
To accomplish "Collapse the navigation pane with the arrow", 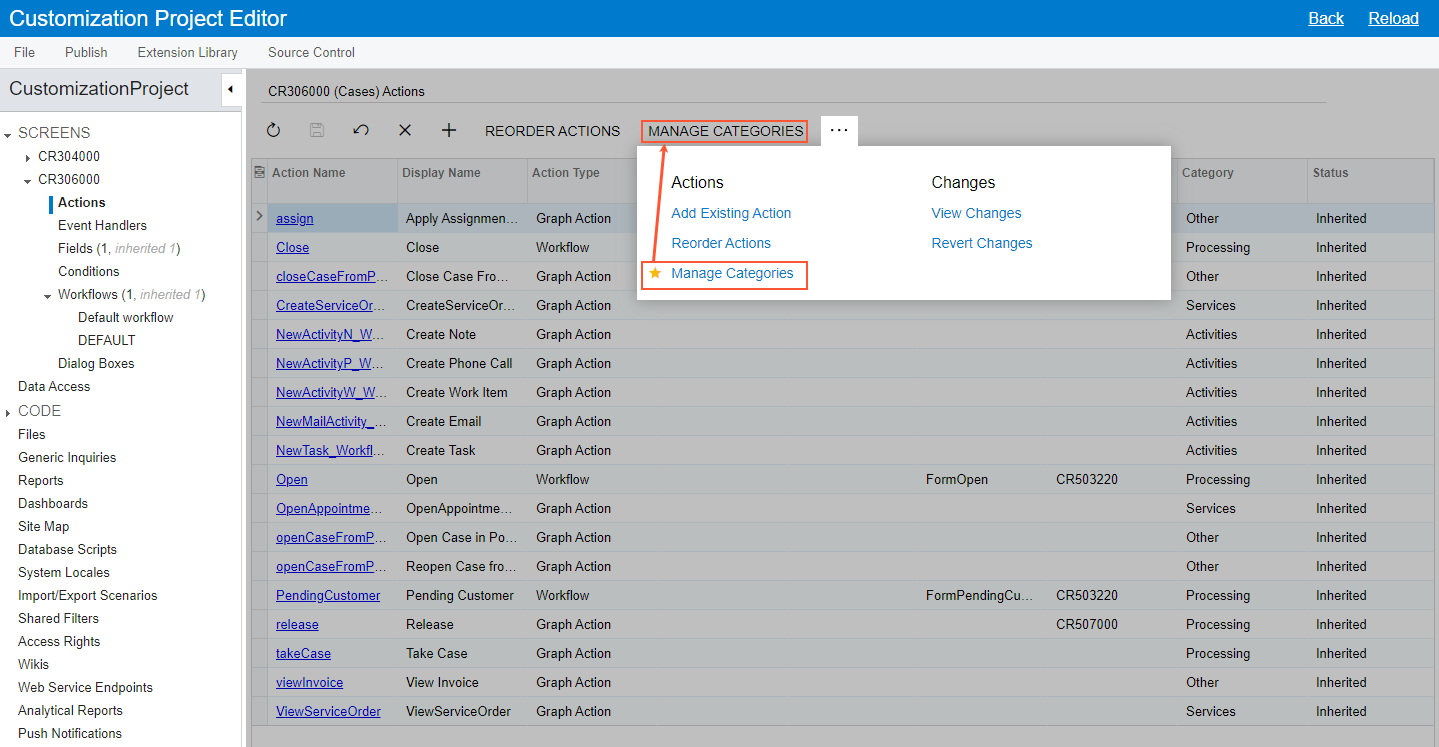I will [230, 90].
